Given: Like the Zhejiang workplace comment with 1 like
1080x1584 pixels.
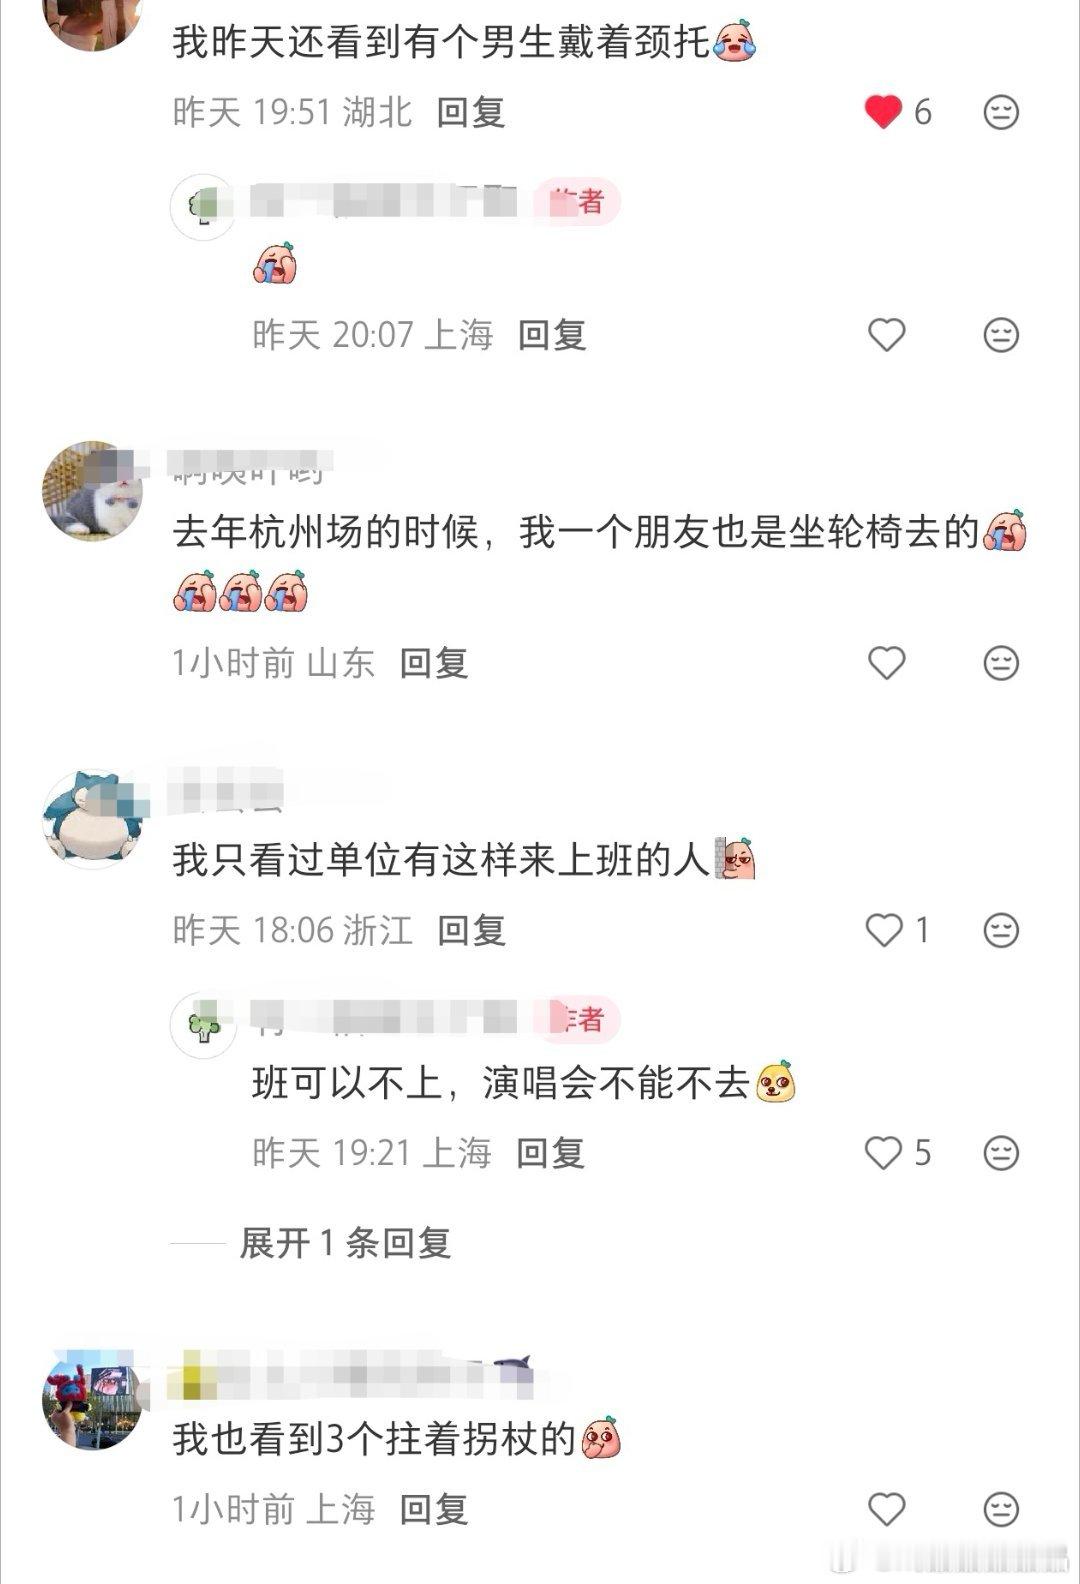Looking at the screenshot, I should [x=884, y=931].
